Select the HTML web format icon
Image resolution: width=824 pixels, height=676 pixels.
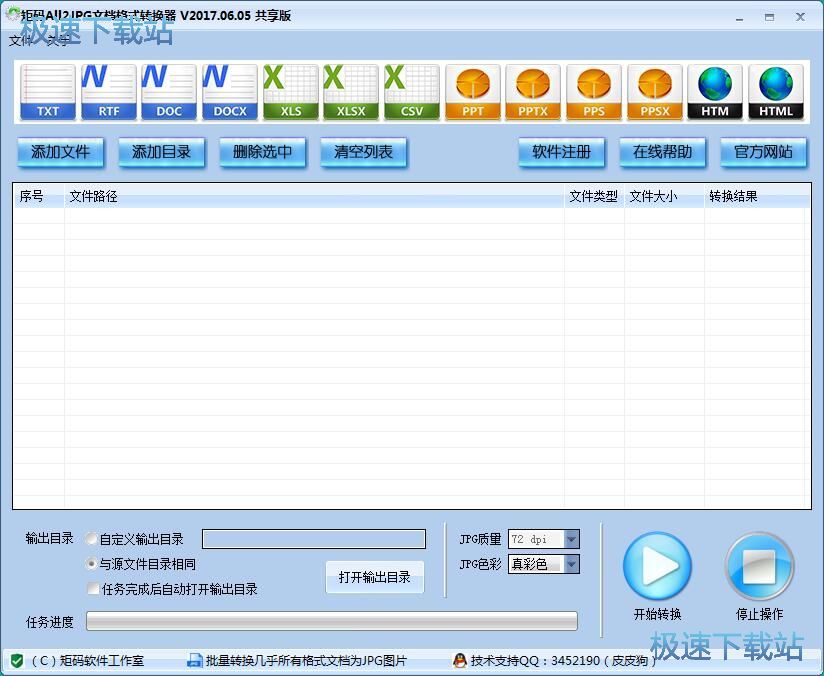[x=776, y=92]
